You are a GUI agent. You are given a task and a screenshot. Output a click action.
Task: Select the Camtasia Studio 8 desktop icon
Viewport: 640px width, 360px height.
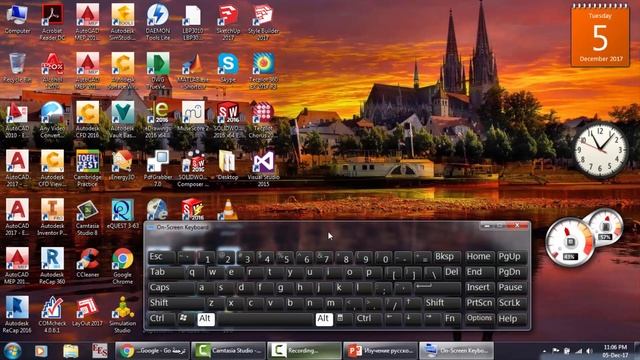[x=87, y=217]
